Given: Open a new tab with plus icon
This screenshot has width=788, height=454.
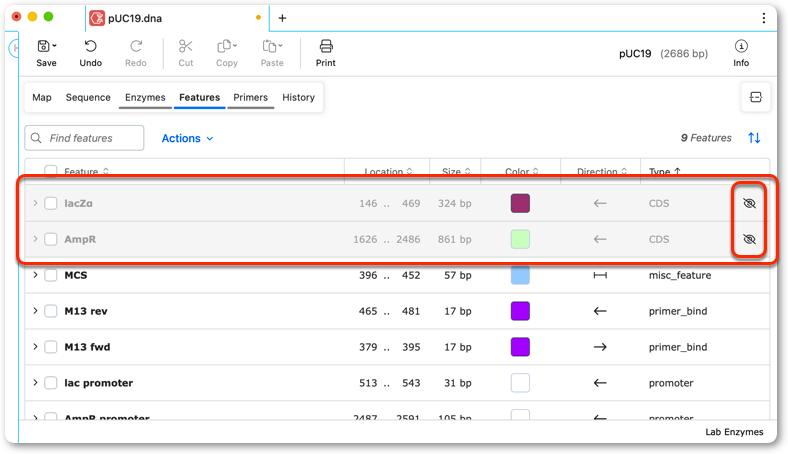Looking at the screenshot, I should (282, 18).
